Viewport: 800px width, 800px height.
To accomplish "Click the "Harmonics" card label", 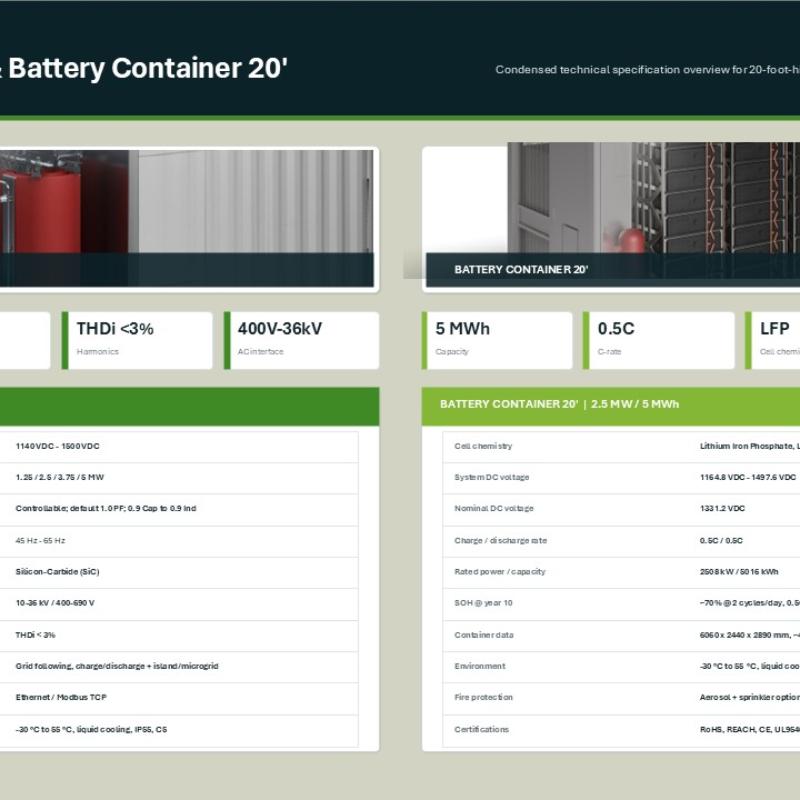I will tap(97, 352).
